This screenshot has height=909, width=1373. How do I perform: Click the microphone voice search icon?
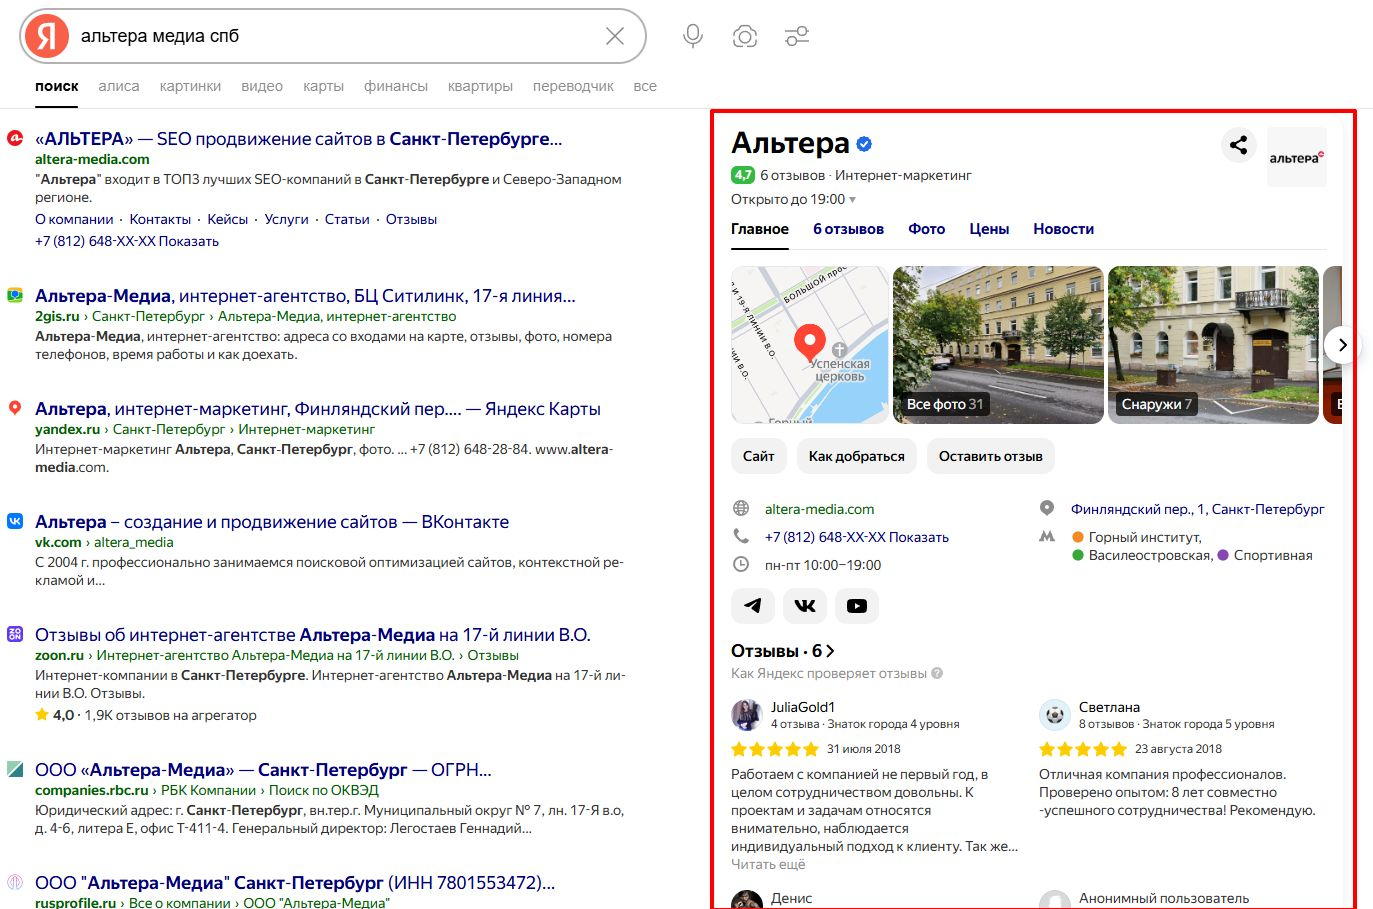pos(692,37)
